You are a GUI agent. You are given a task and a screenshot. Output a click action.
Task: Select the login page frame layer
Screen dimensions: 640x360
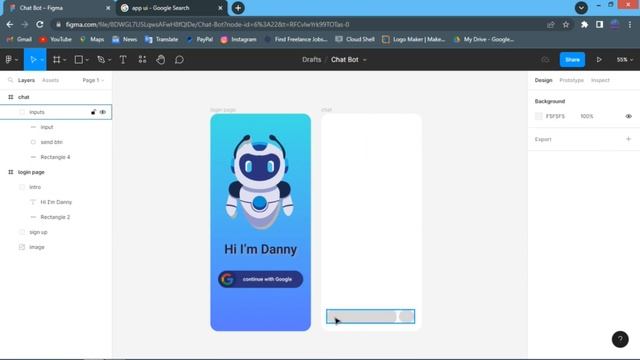pyautogui.click(x=56, y=172)
